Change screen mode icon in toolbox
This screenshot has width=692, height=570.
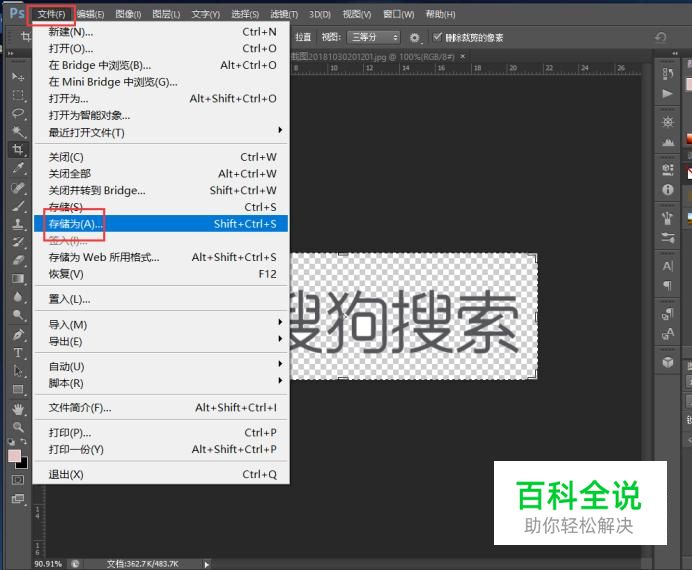(18, 499)
